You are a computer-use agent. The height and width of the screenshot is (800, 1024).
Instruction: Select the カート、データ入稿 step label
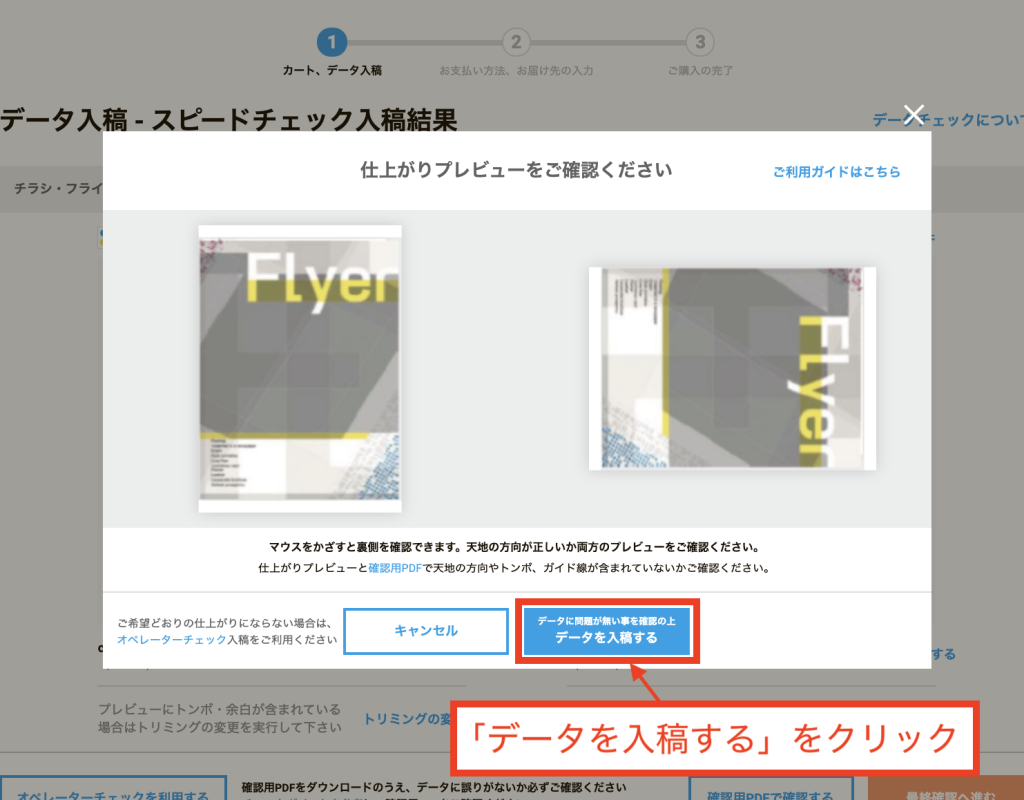pyautogui.click(x=332, y=71)
